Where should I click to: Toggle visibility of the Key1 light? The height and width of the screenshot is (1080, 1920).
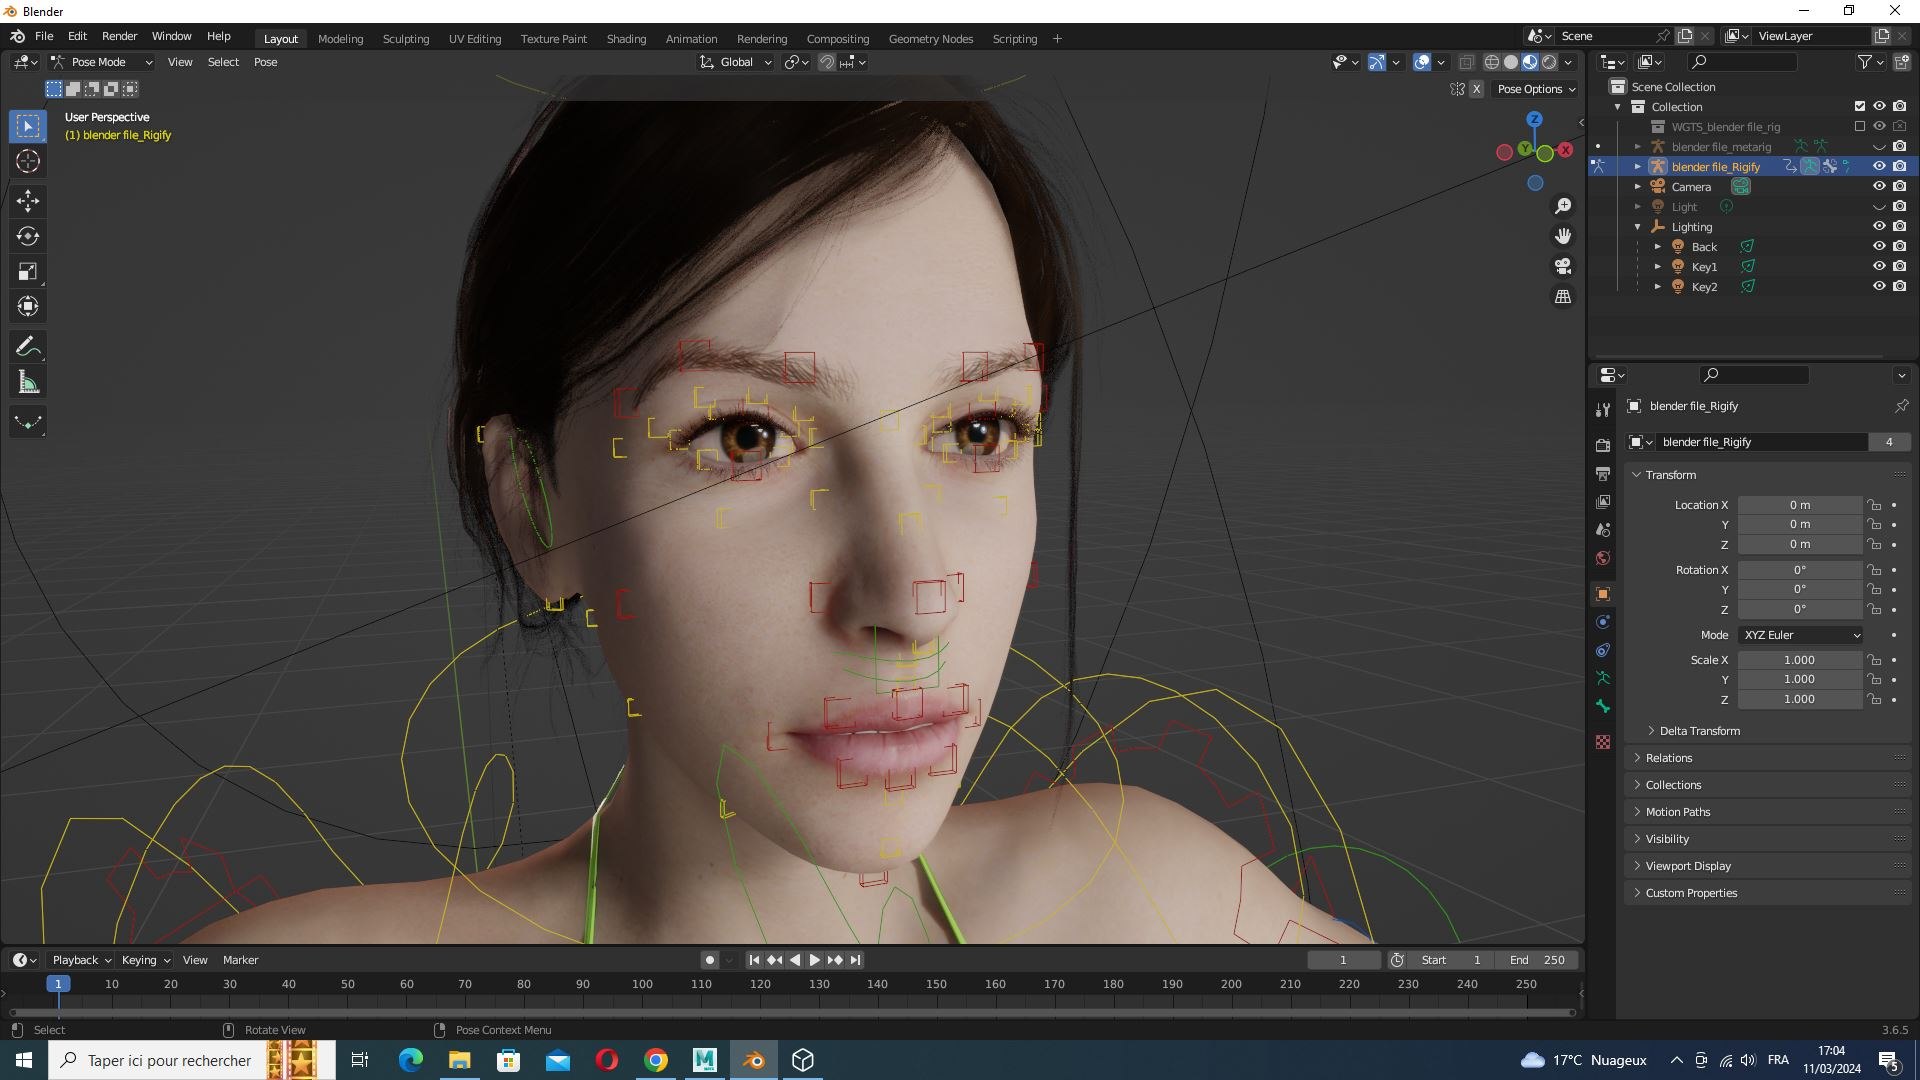[x=1879, y=266]
